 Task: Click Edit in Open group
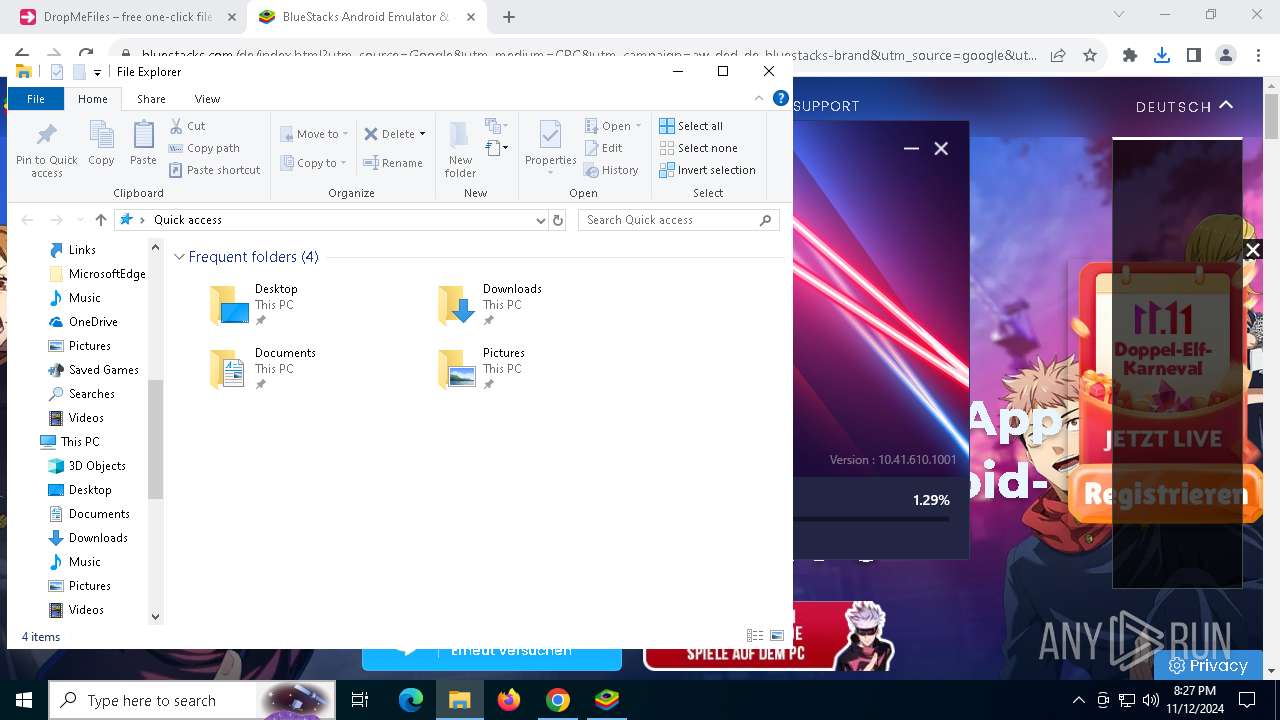pos(604,148)
